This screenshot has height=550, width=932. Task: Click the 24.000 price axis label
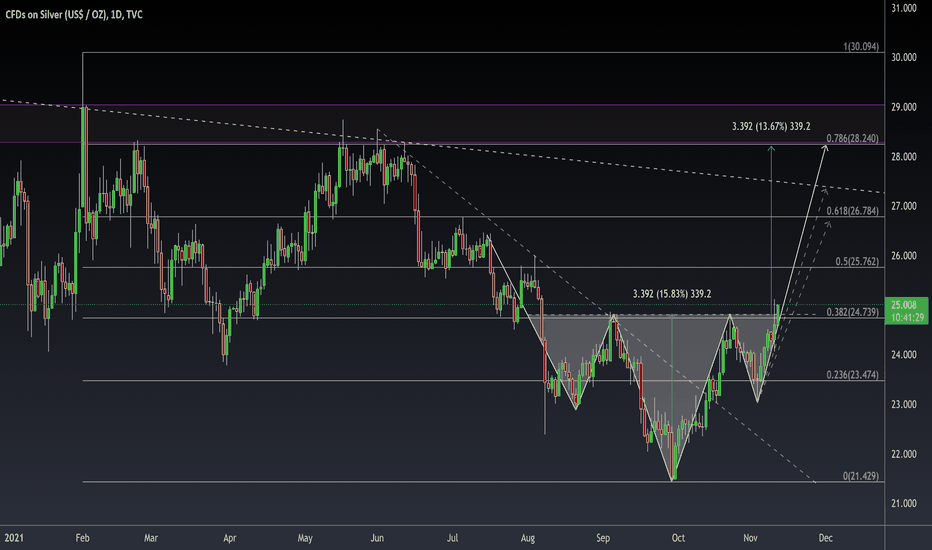coord(903,355)
